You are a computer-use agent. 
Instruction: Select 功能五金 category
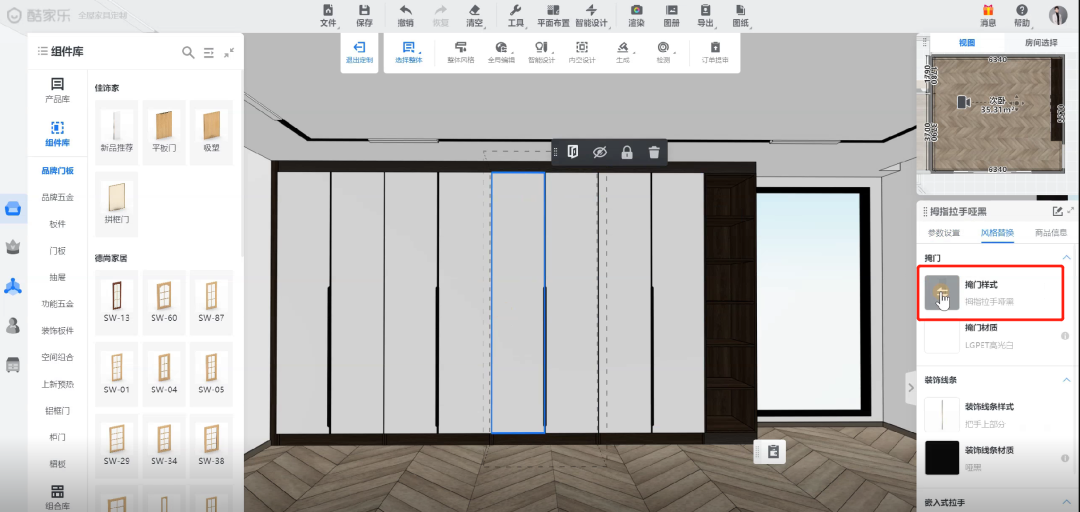(57, 303)
